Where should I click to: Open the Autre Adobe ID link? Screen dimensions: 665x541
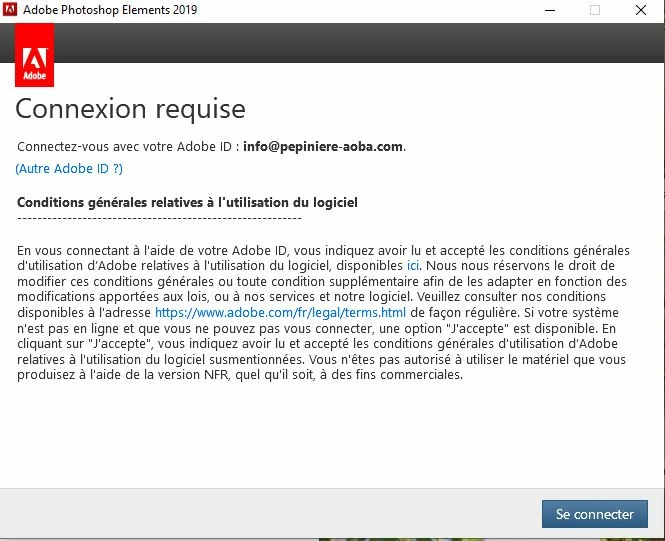pos(69,169)
